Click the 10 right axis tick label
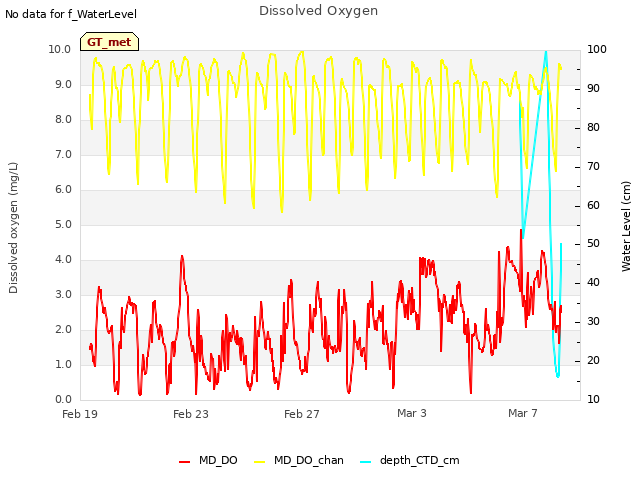This screenshot has height=480, width=640. [x=593, y=399]
